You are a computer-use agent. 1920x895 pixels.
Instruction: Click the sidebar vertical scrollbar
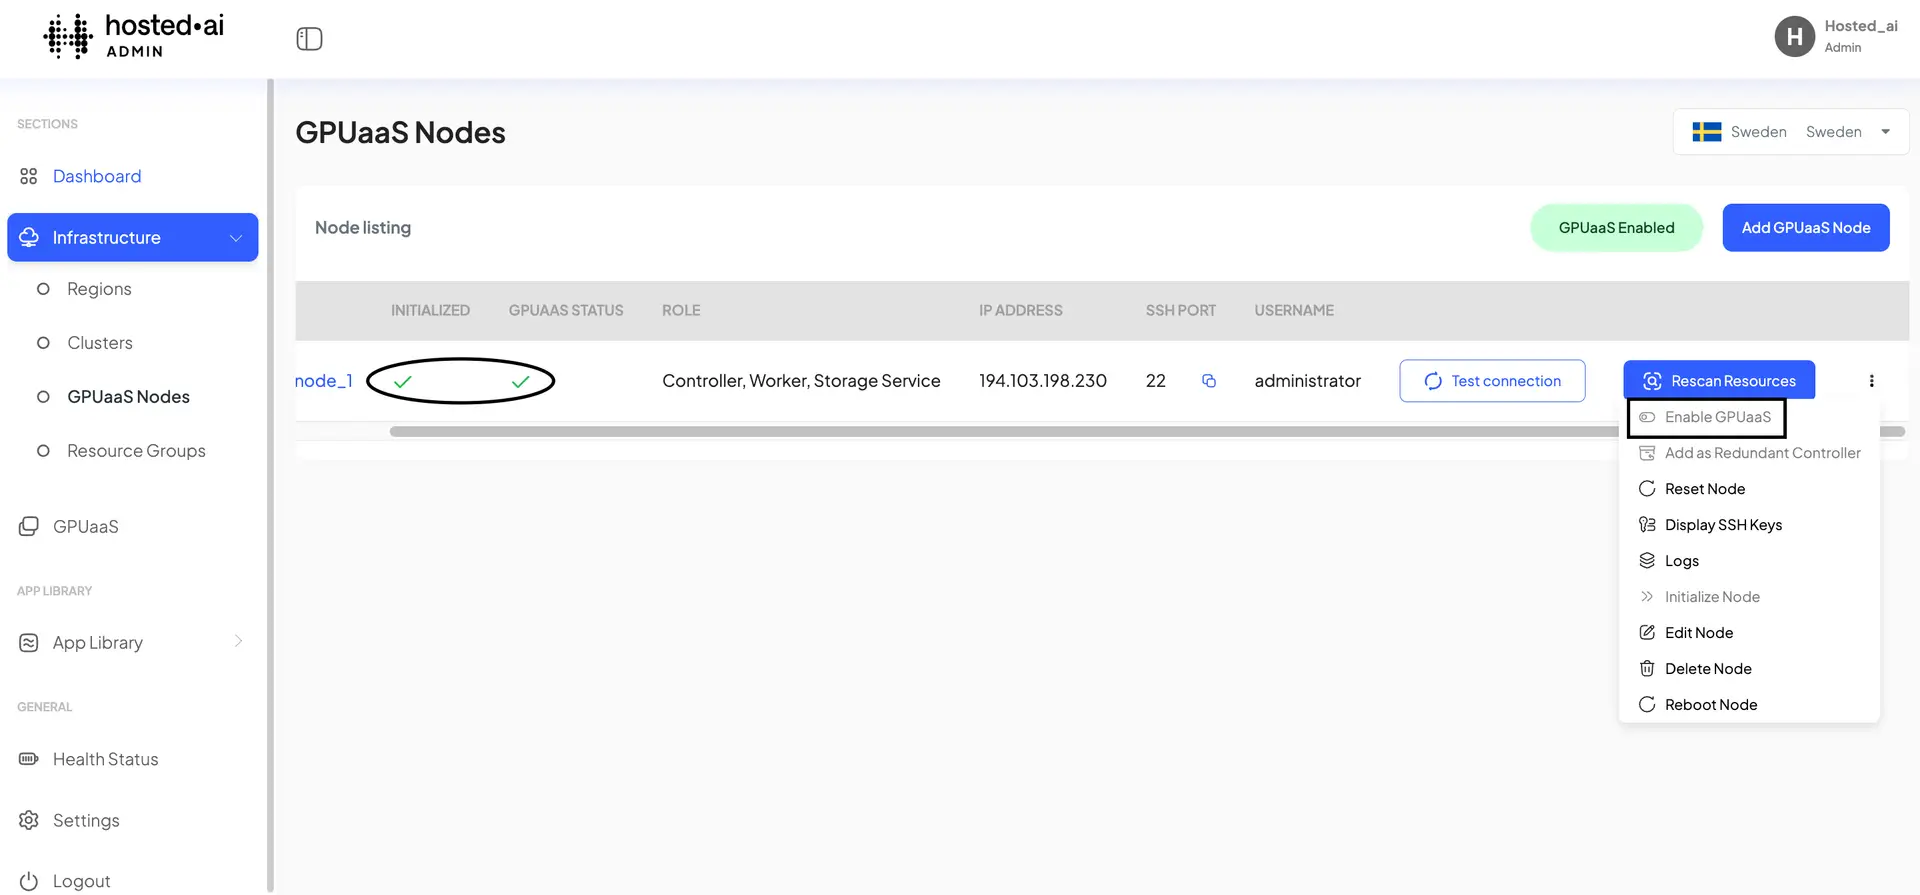[x=270, y=486]
